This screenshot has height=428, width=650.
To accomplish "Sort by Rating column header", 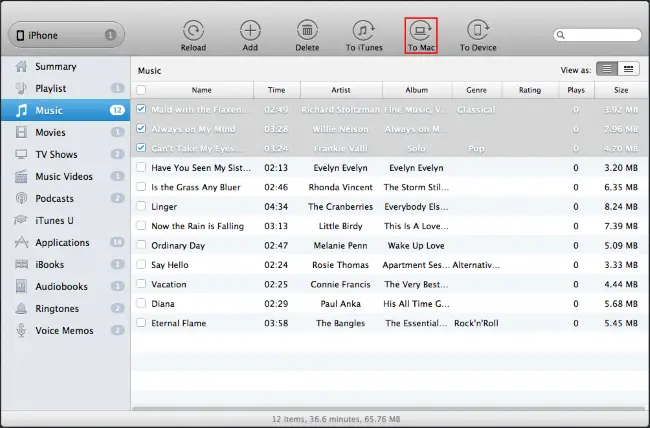I will 530,90.
